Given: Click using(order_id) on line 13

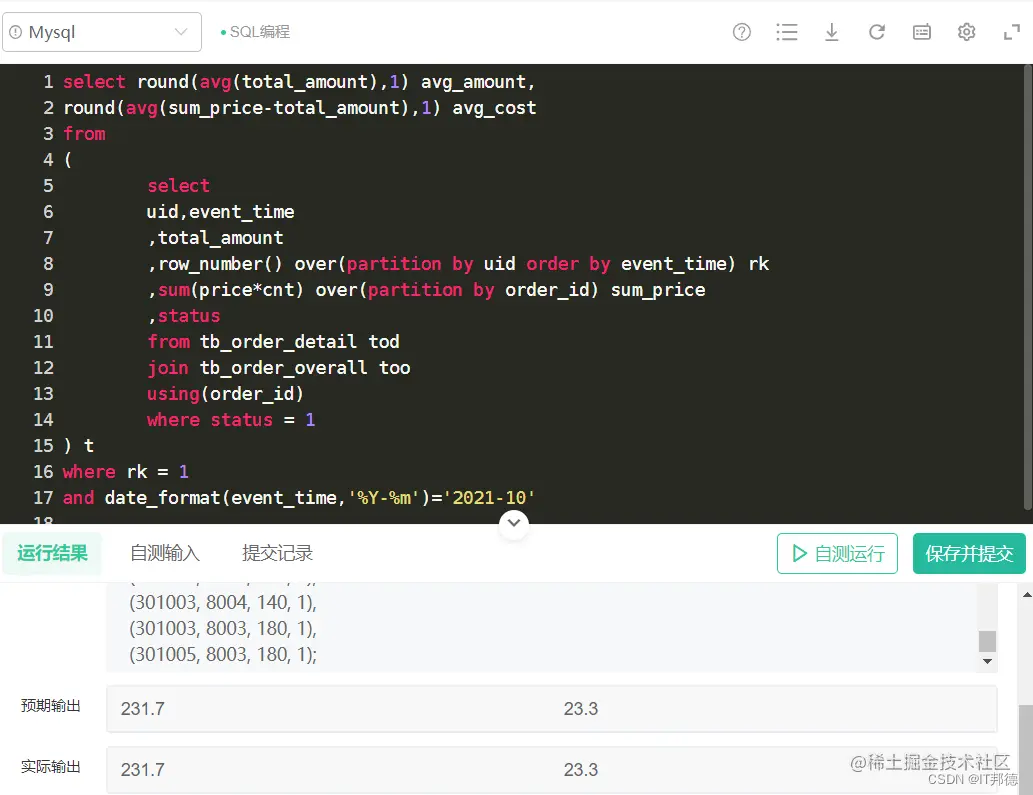Looking at the screenshot, I should [x=225, y=394].
